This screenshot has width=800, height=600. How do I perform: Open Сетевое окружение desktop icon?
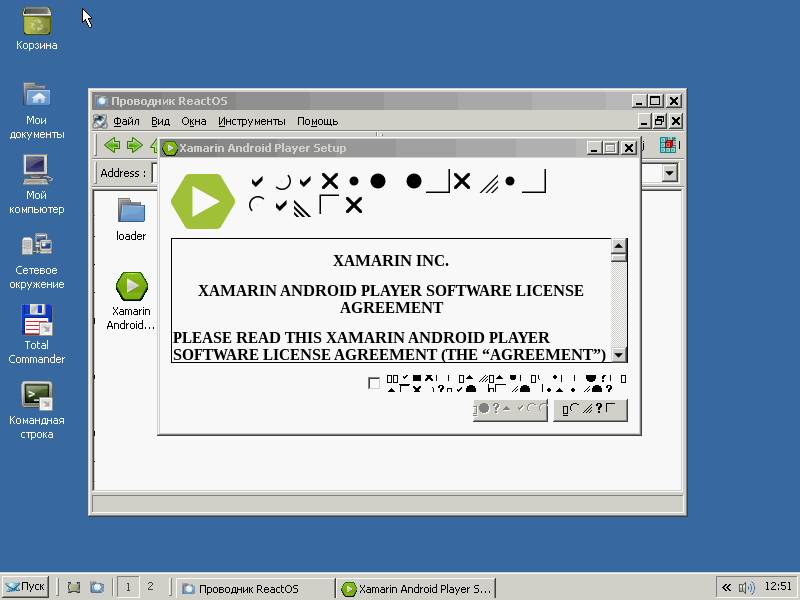pyautogui.click(x=36, y=261)
